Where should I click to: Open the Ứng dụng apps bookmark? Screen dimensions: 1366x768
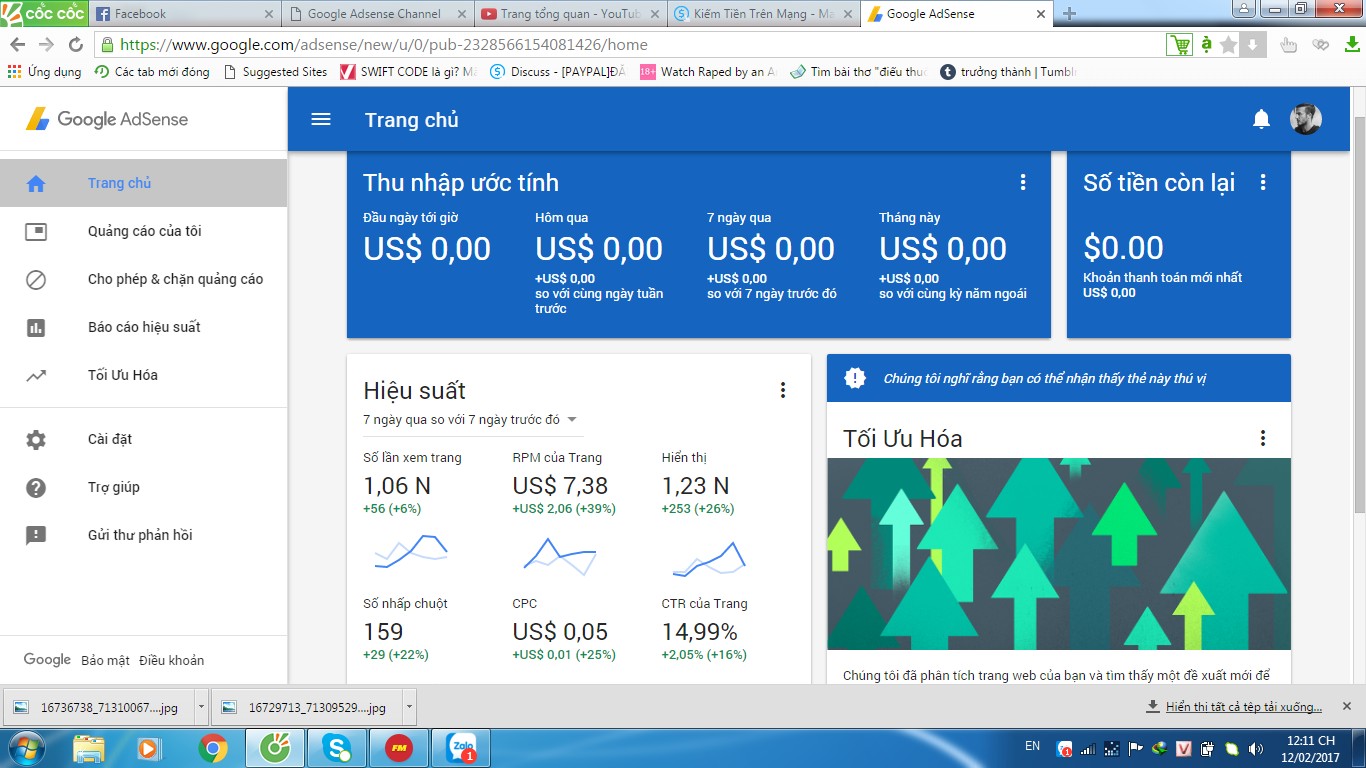click(44, 72)
